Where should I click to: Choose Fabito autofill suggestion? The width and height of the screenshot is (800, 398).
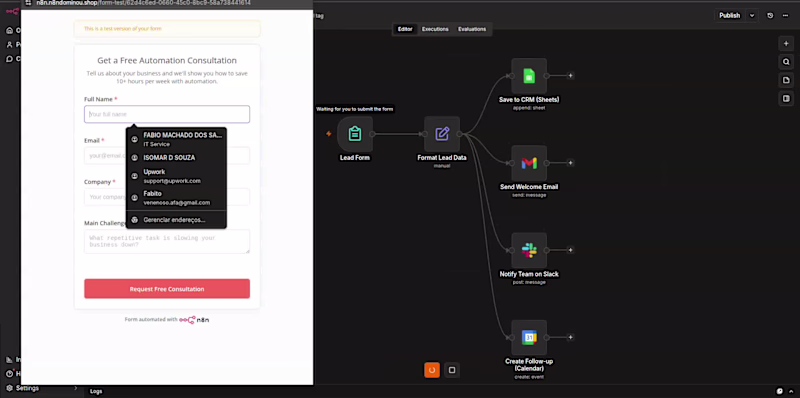pyautogui.click(x=176, y=198)
